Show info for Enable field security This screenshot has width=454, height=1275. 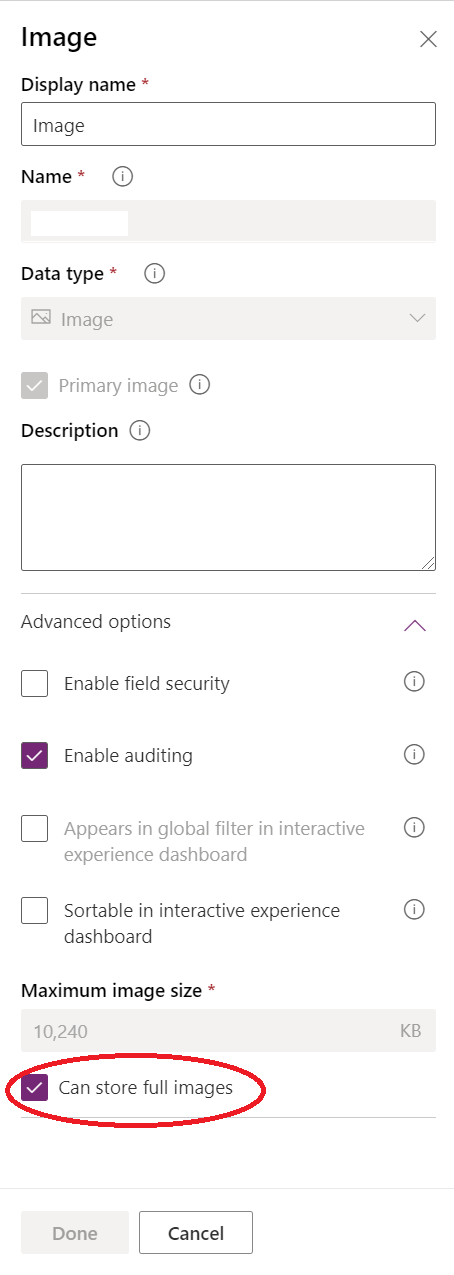point(414,682)
